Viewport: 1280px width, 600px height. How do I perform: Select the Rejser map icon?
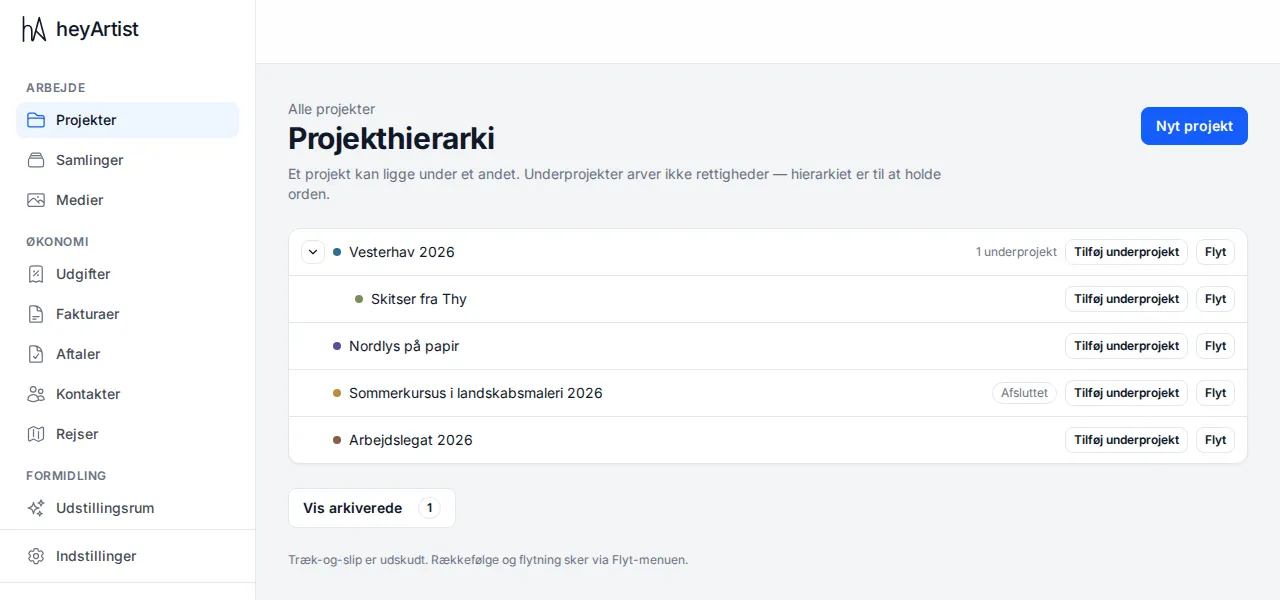[36, 434]
